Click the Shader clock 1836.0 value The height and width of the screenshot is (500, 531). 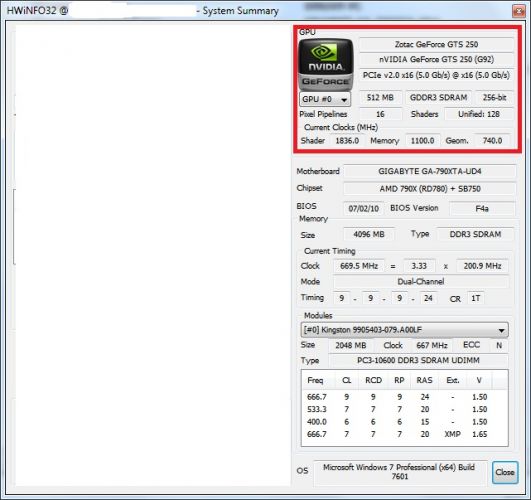347,141
